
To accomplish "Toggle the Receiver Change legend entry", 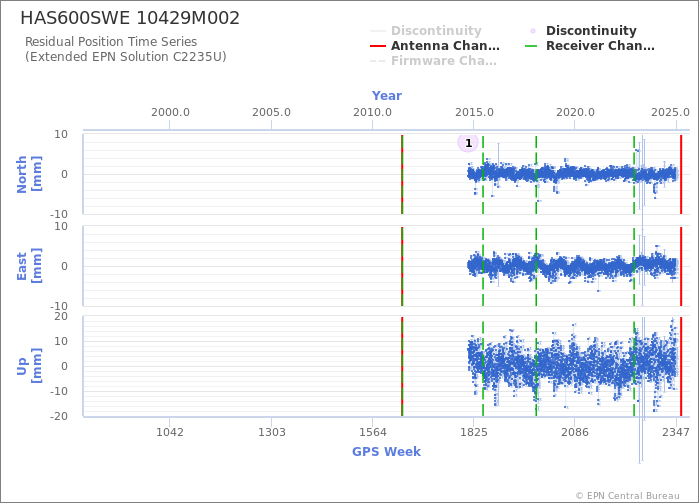I will pos(590,46).
